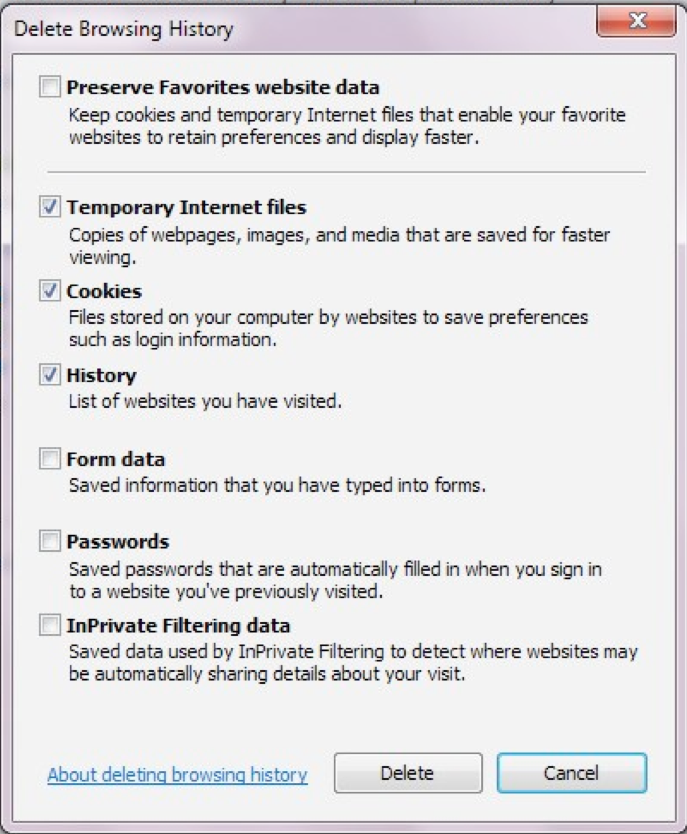Click the bold 'History' label text
The image size is (687, 834).
point(102,376)
